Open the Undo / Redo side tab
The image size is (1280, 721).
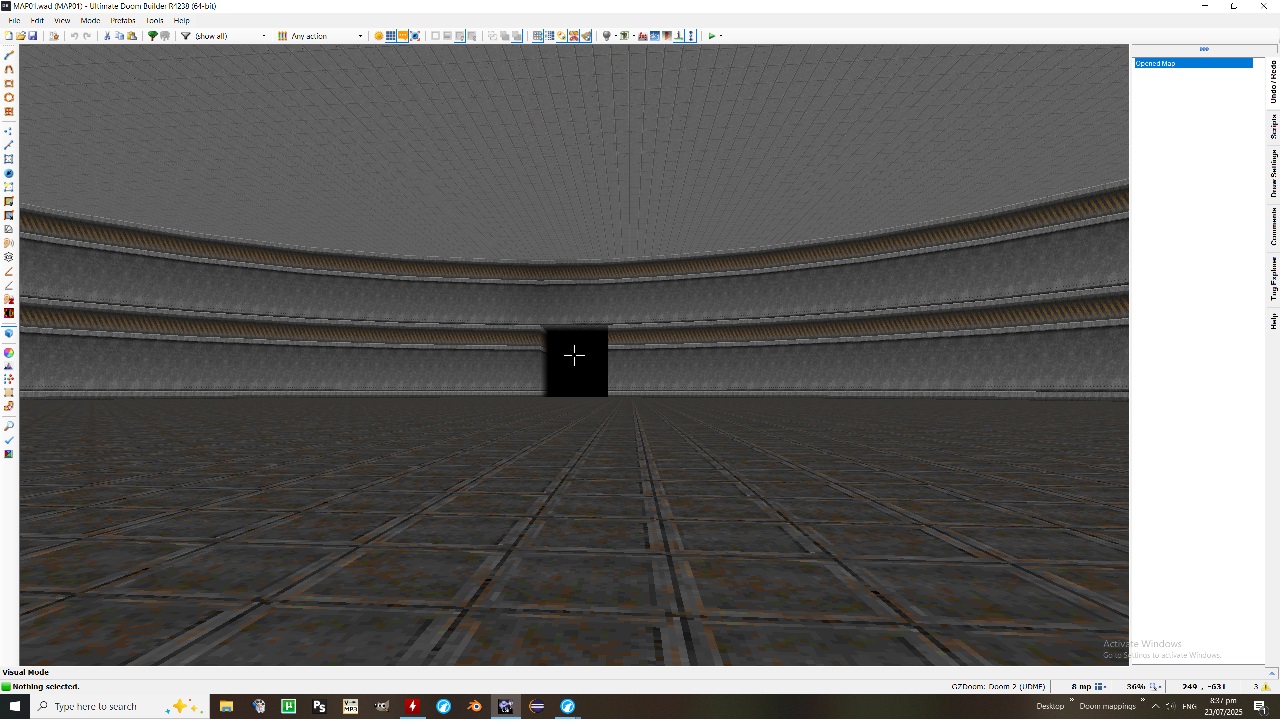1273,82
